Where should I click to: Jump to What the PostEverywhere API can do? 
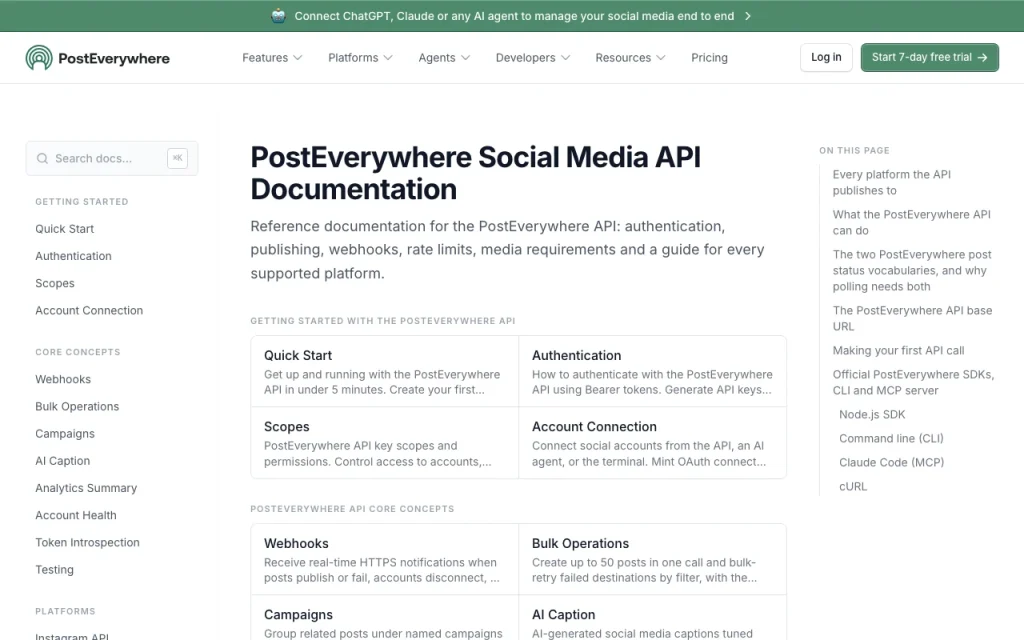(x=911, y=222)
